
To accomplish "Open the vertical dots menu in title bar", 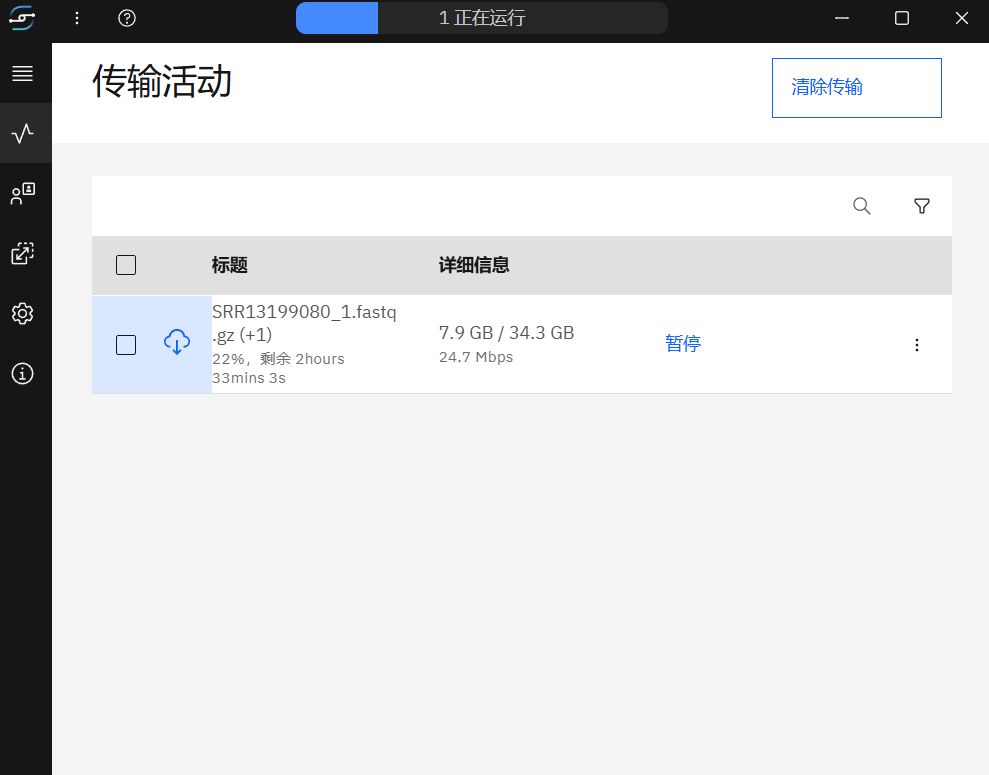I will click(x=77, y=18).
